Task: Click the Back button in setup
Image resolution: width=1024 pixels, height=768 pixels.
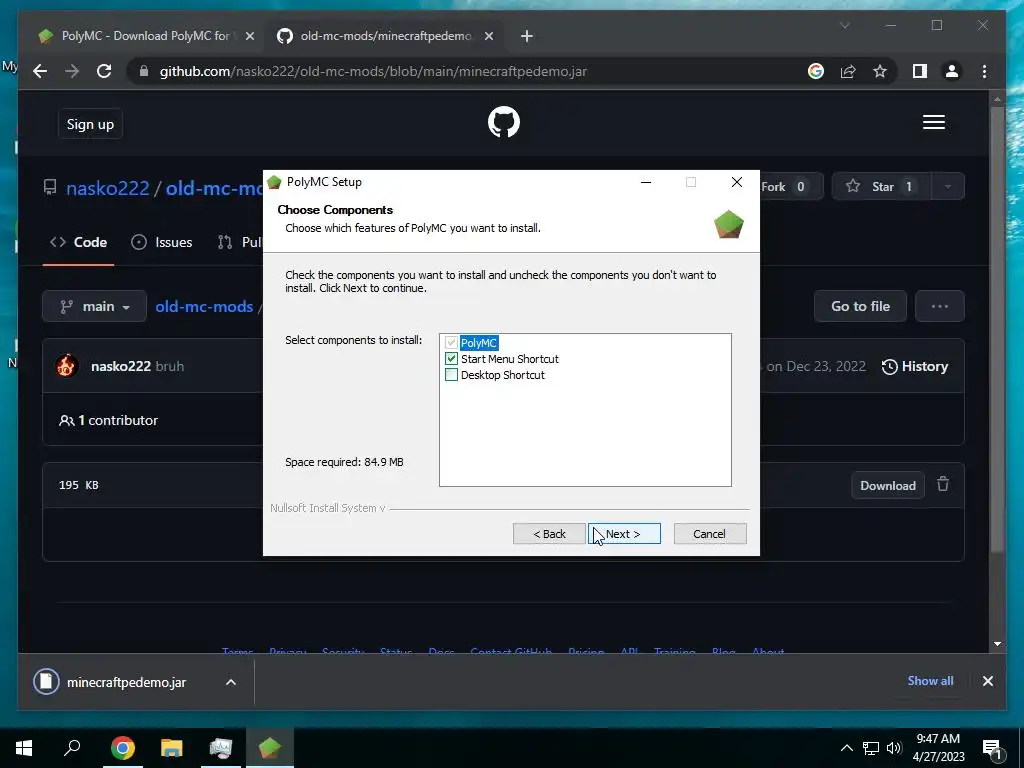Action: point(549,534)
